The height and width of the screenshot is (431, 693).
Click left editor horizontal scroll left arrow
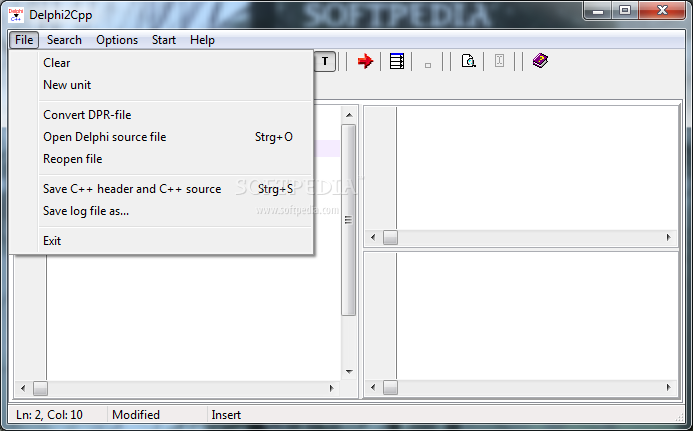click(23, 389)
